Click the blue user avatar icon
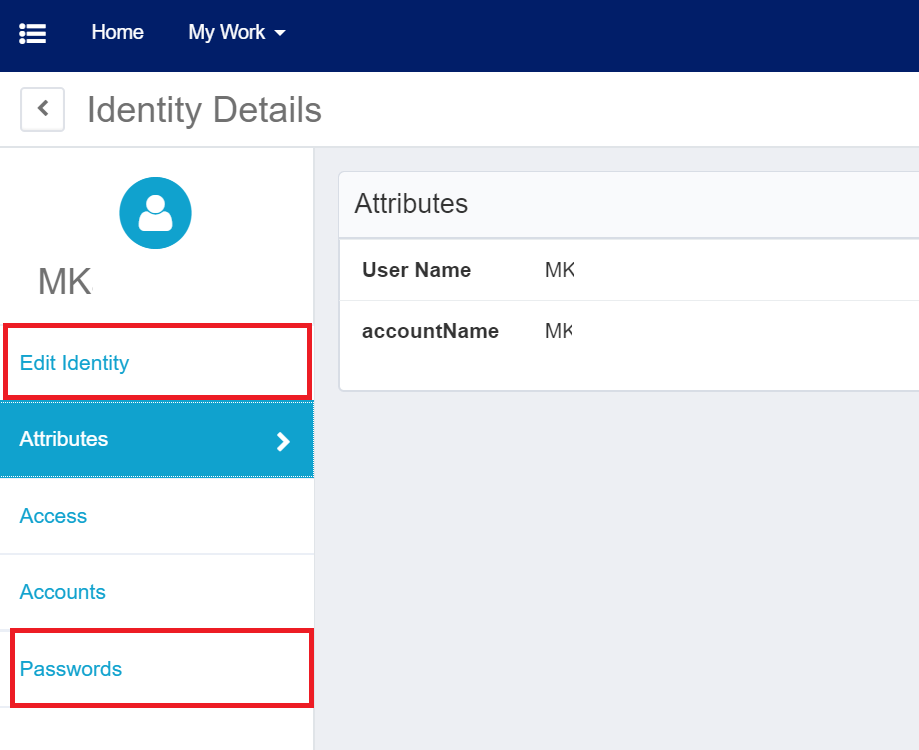This screenshot has height=750, width=919. point(155,213)
